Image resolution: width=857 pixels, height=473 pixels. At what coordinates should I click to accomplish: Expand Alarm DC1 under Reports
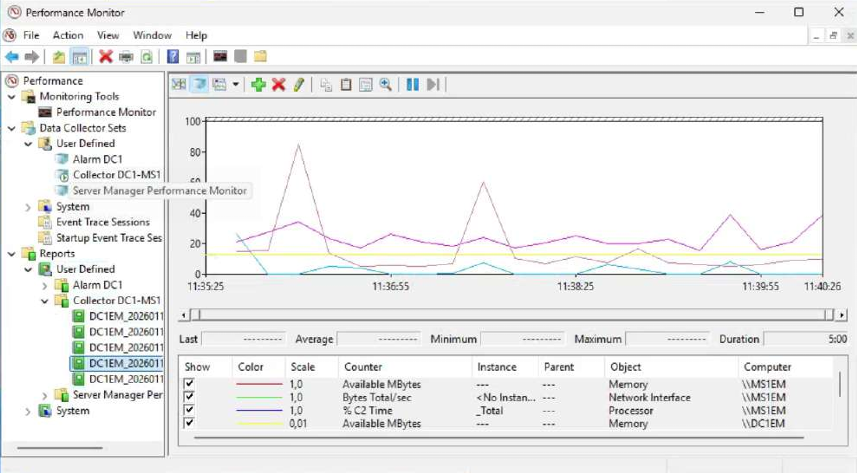point(45,285)
